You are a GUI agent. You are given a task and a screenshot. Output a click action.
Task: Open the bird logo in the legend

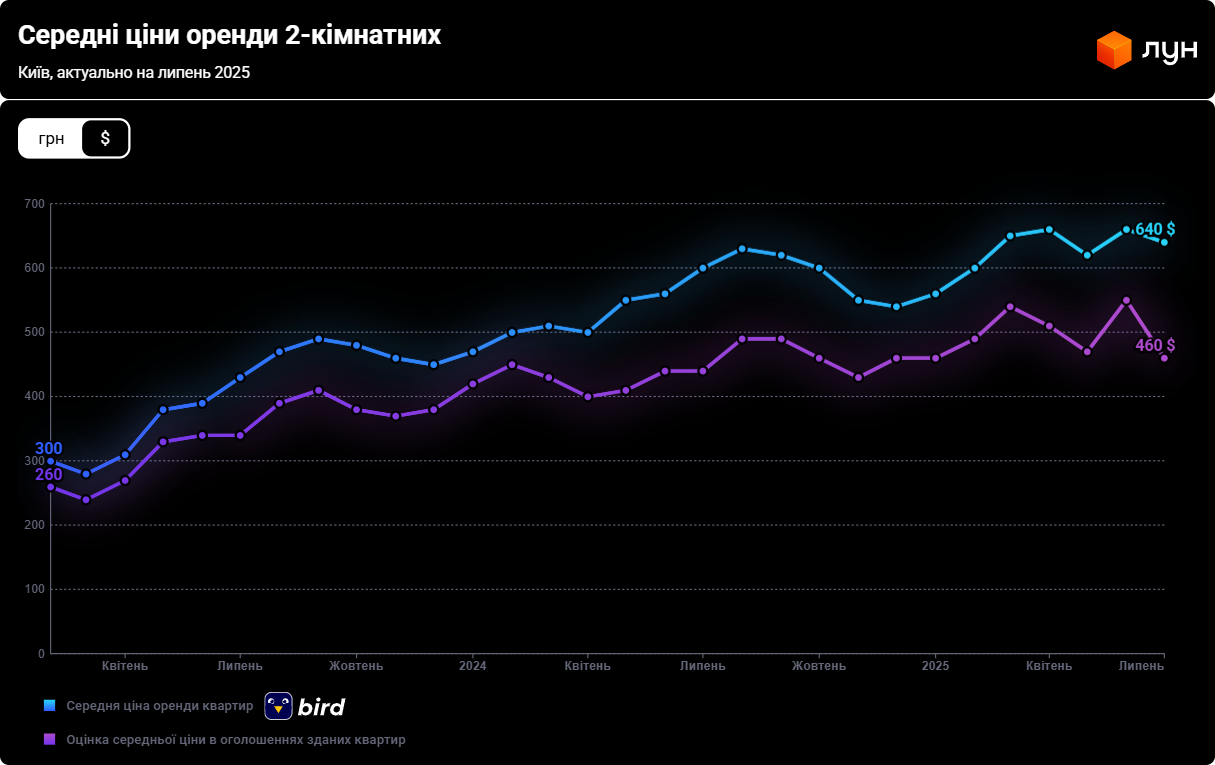(x=305, y=706)
